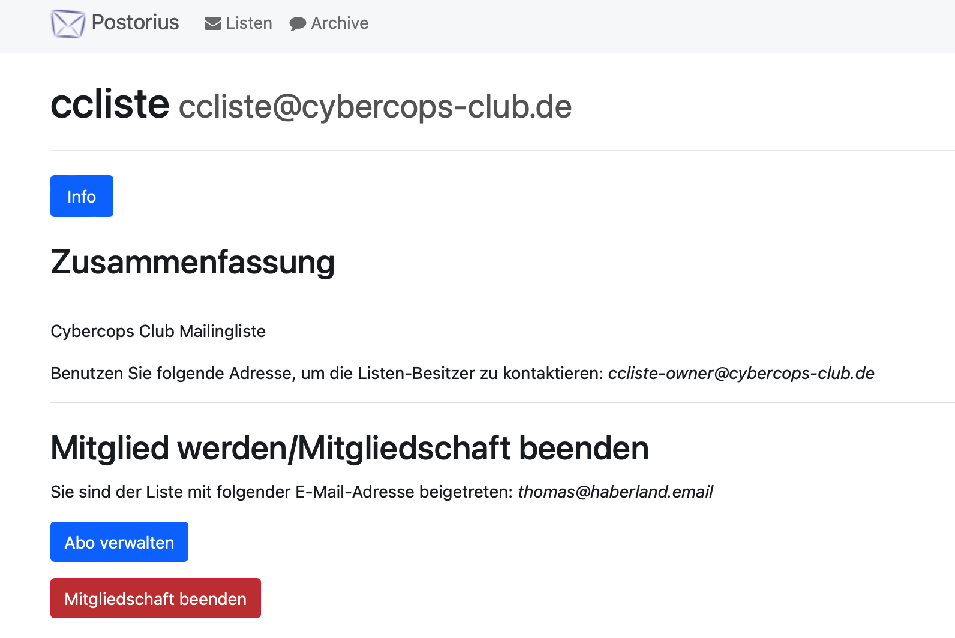Click the "Sie sind der Liste" sentence
Screen dimensions: 955x638
point(282,492)
